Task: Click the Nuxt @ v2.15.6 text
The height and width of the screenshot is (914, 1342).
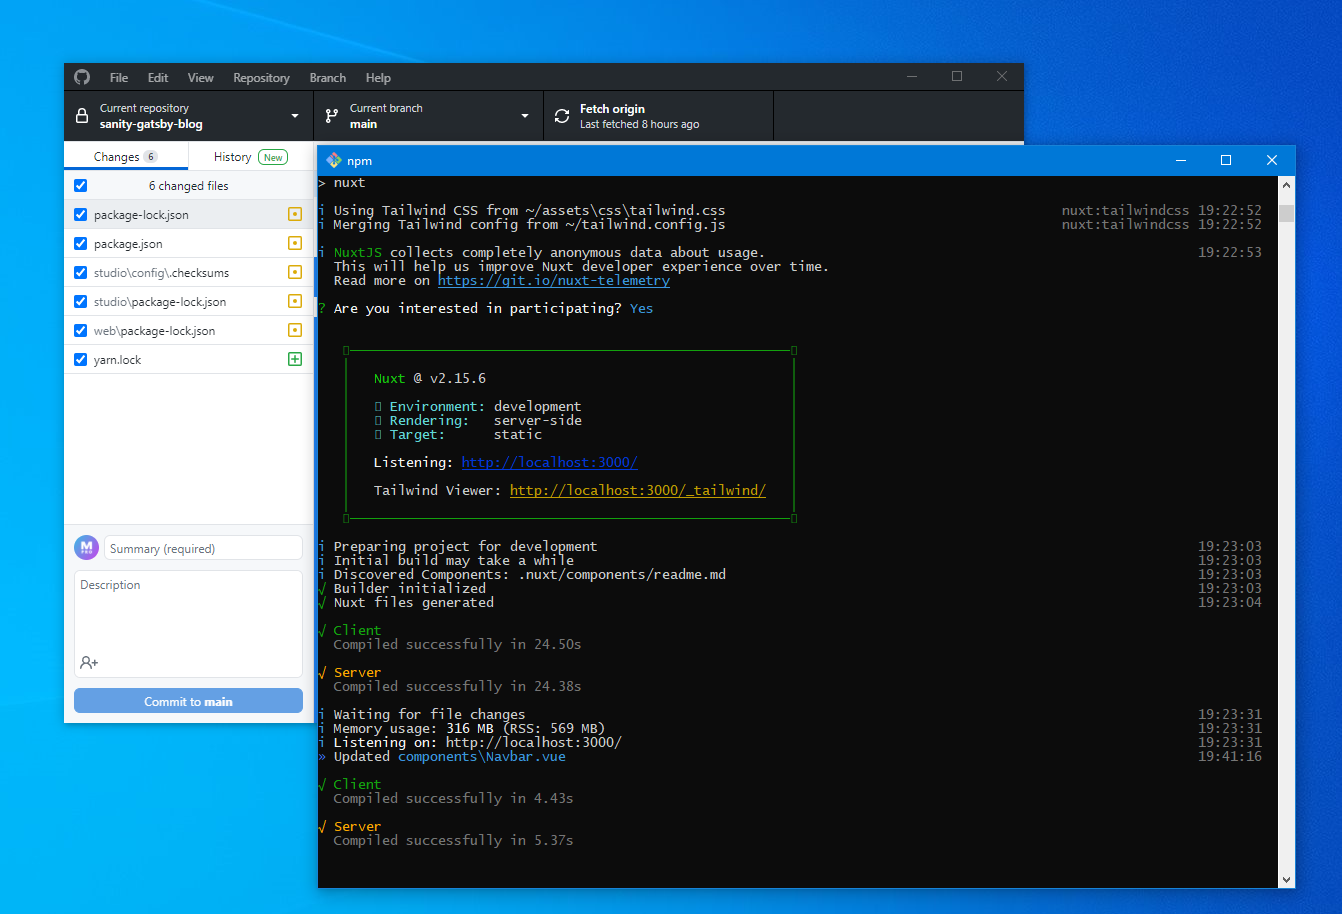Action: coord(430,379)
